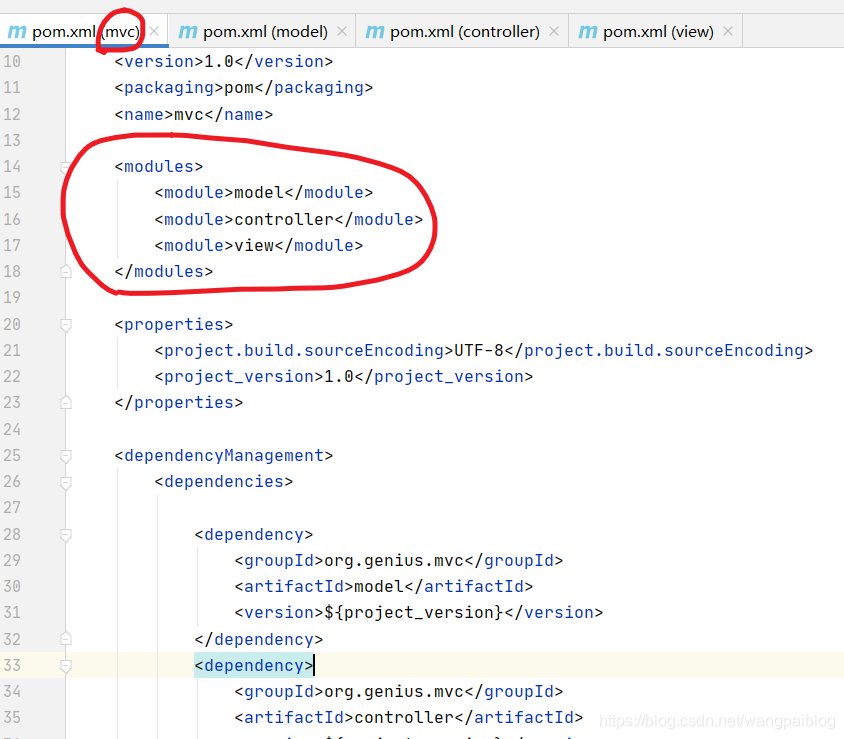Click the closing modules tag
This screenshot has width=844, height=739.
click(164, 271)
